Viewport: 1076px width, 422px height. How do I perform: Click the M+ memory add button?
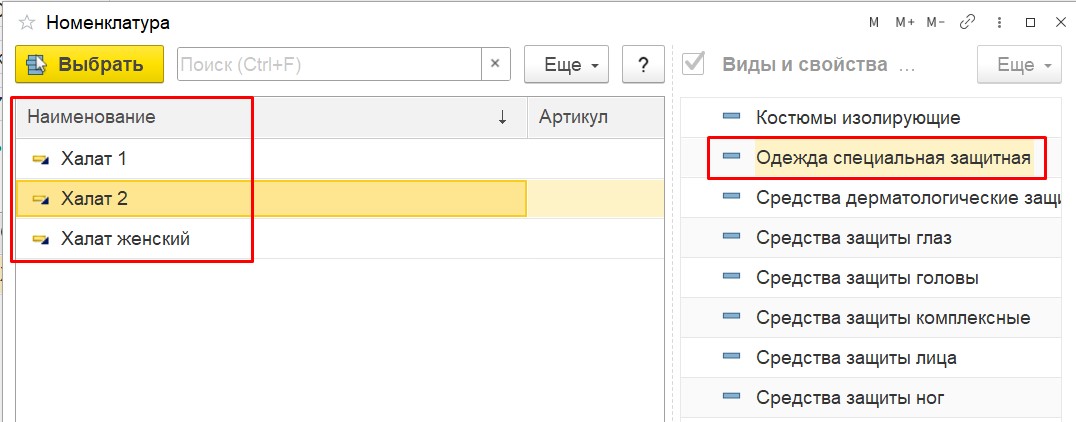coord(905,23)
